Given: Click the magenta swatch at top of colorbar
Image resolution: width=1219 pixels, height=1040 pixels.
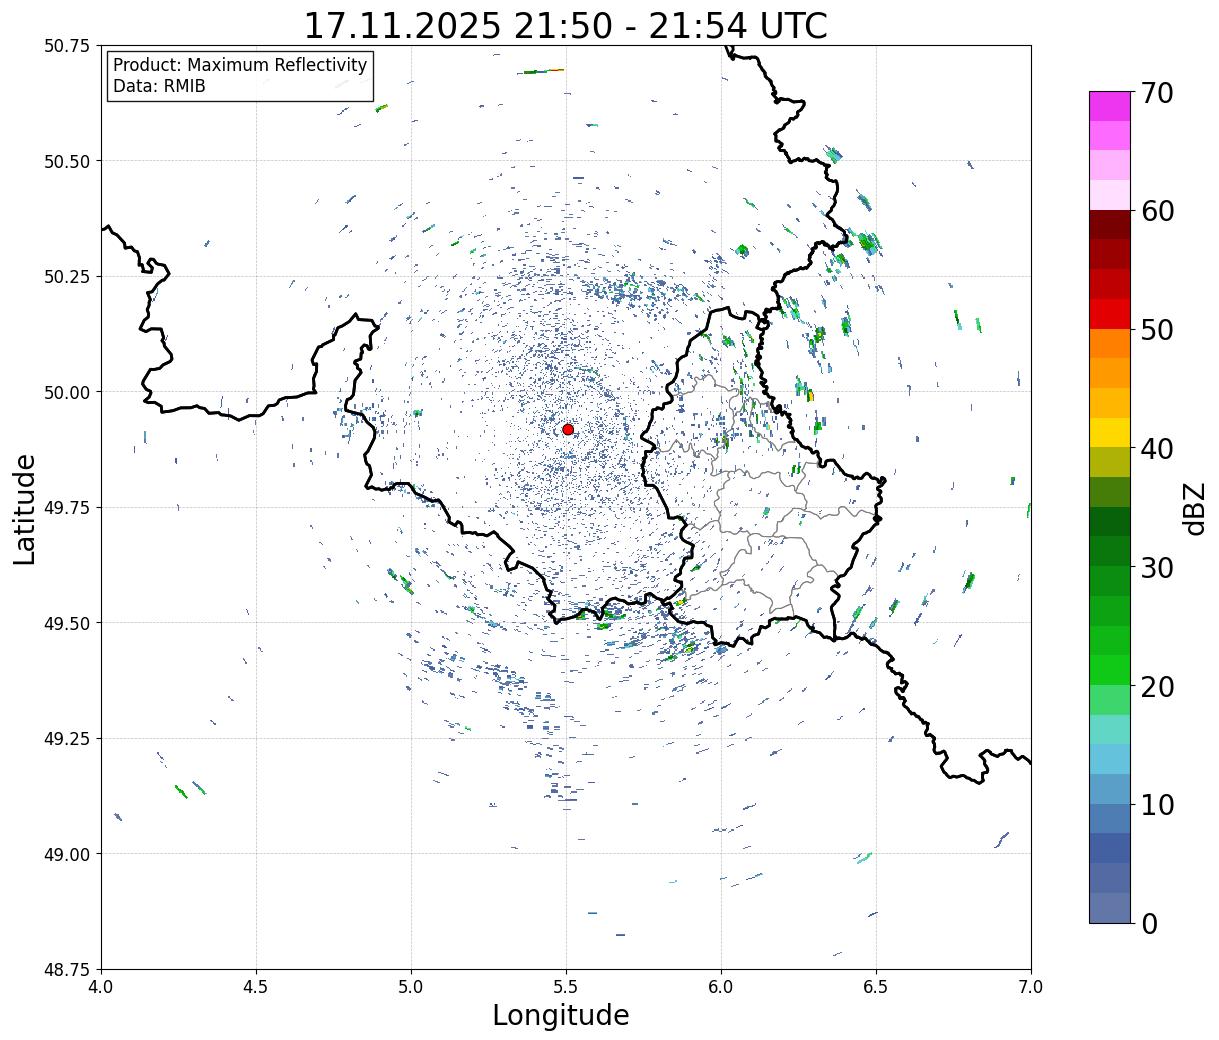Looking at the screenshot, I should pos(1110,106).
